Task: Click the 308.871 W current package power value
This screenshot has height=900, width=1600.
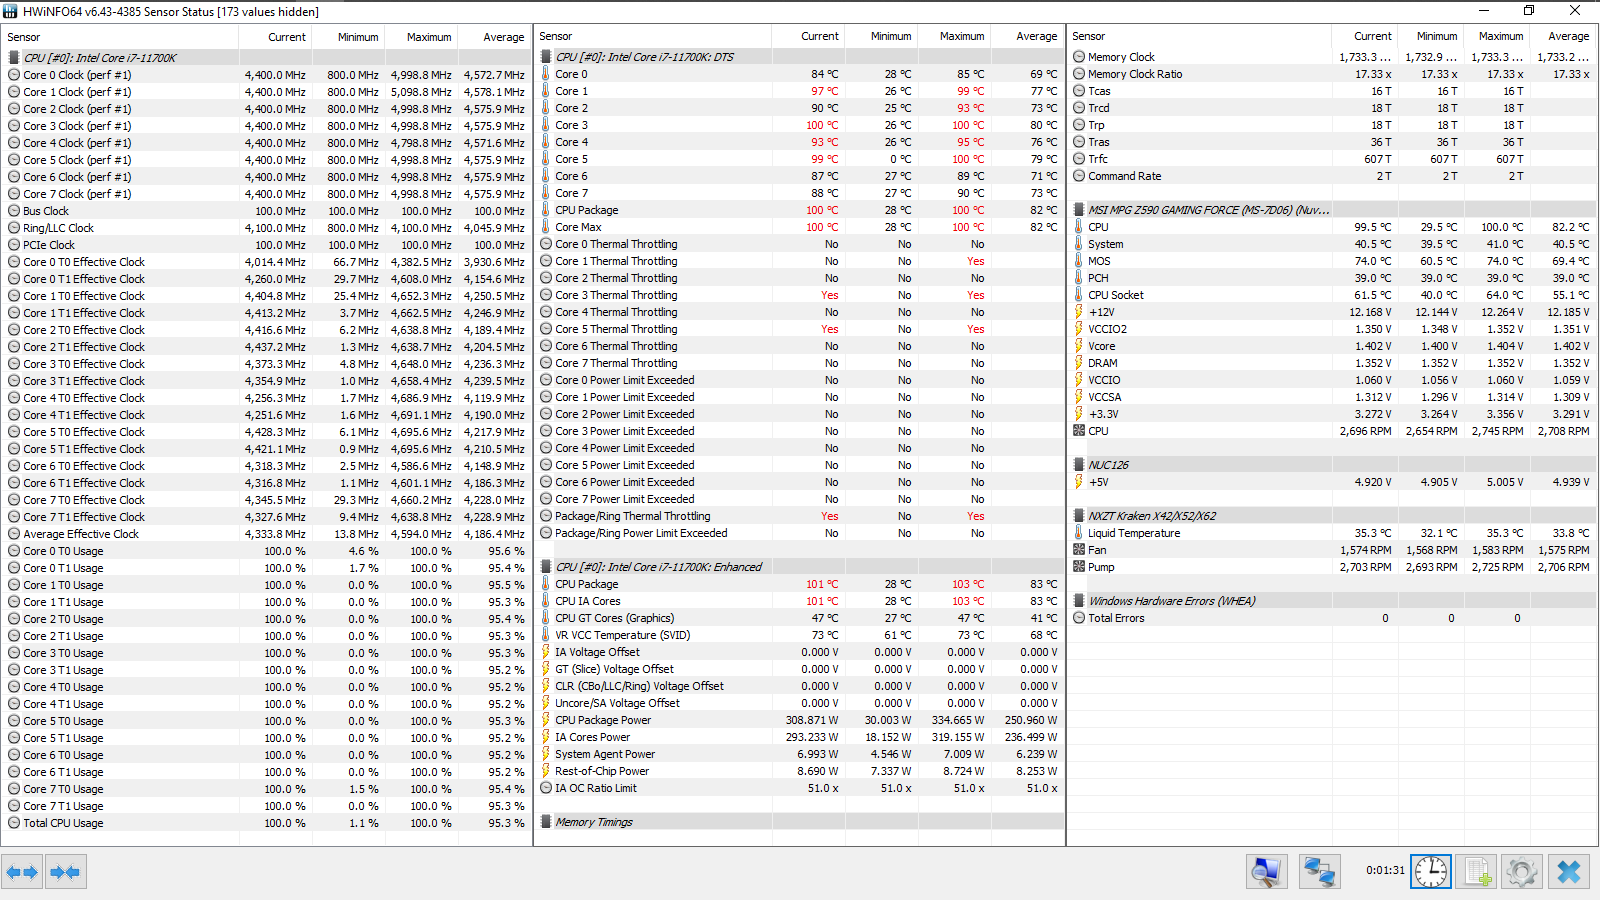Action: (x=812, y=720)
